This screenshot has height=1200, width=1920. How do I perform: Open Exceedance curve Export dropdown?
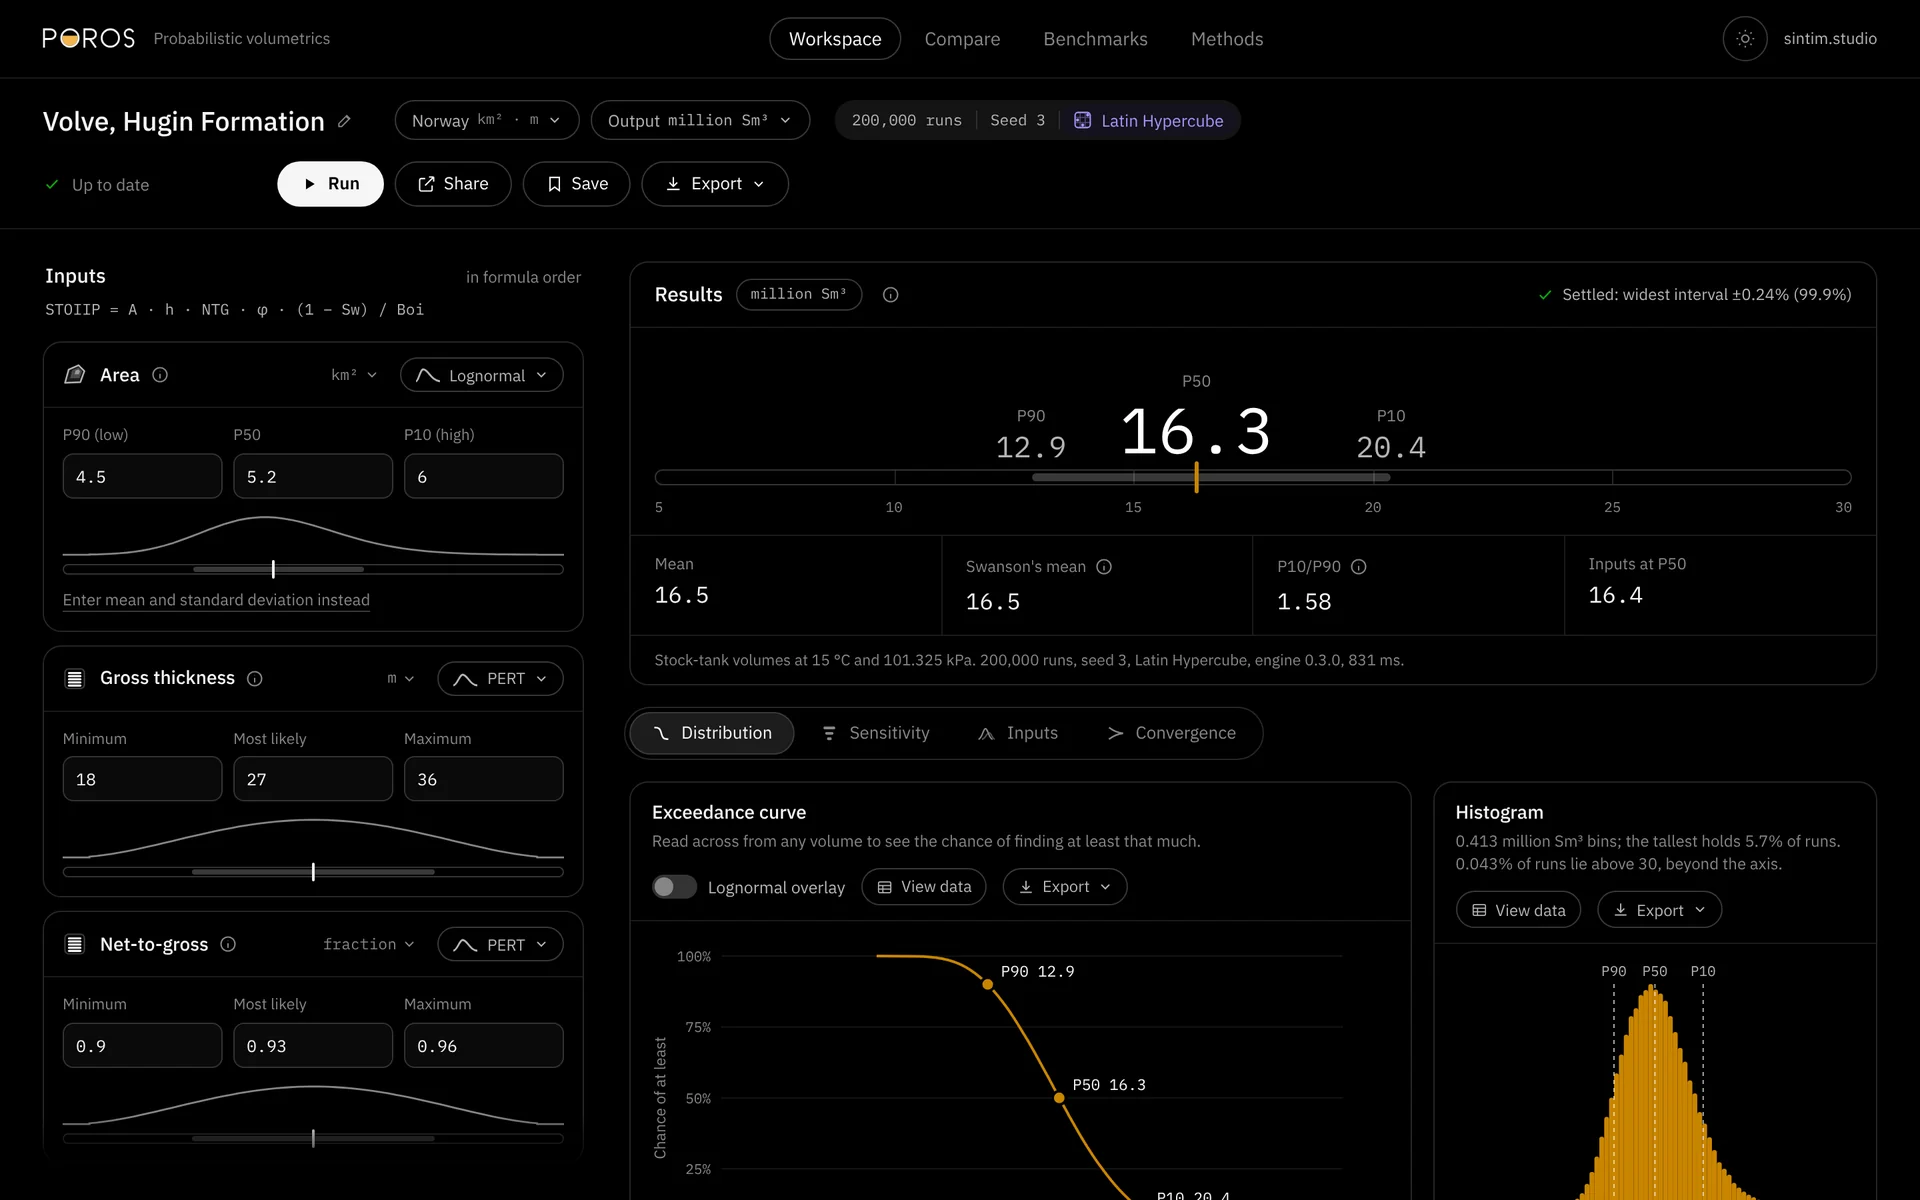coord(1065,887)
